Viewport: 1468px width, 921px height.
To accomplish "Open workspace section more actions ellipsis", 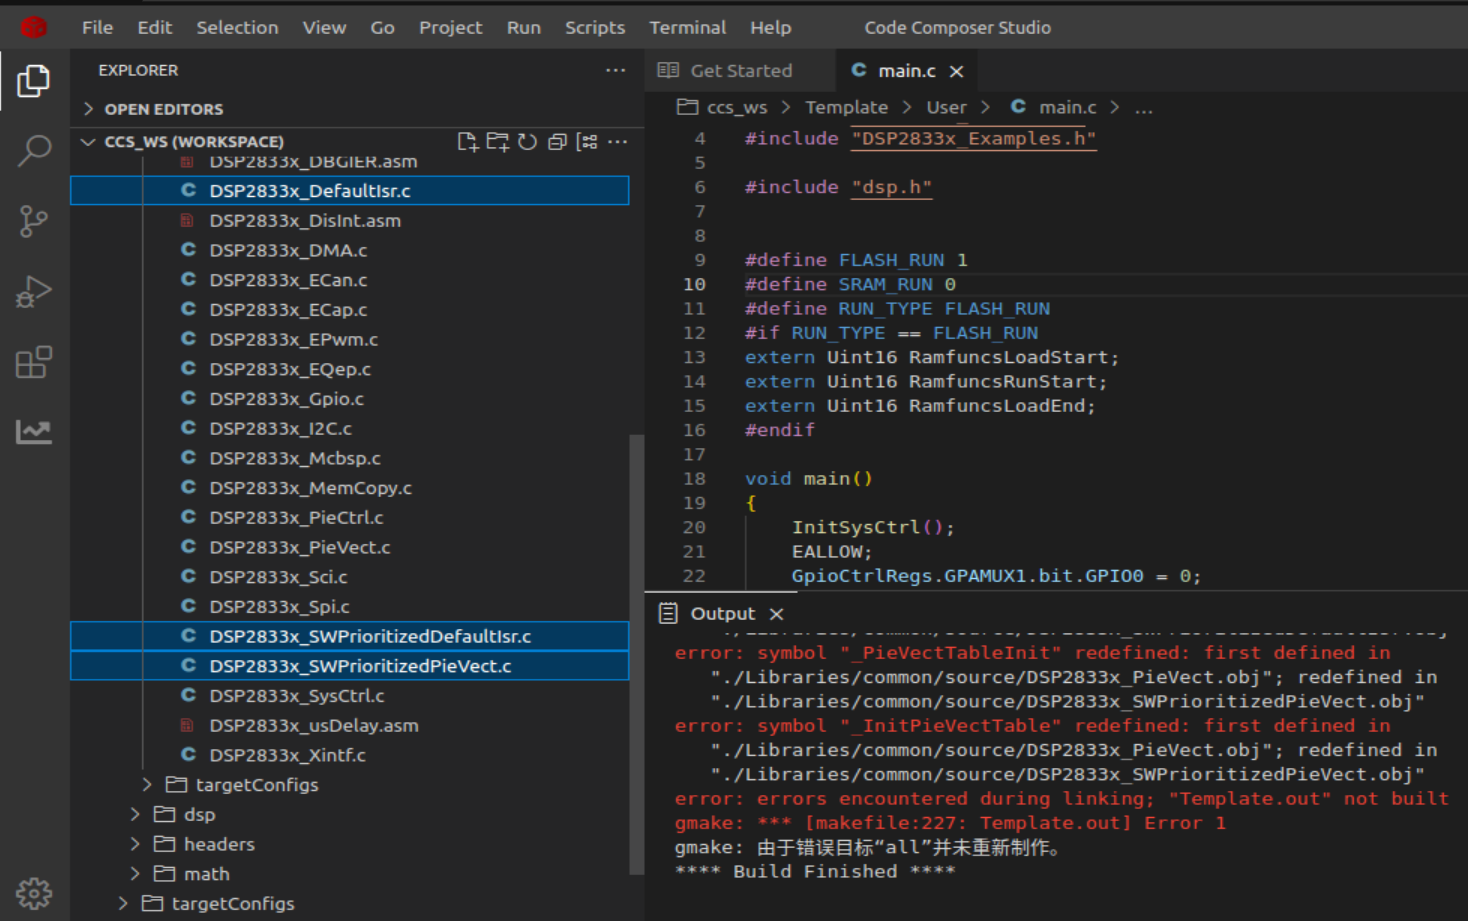I will tap(618, 142).
